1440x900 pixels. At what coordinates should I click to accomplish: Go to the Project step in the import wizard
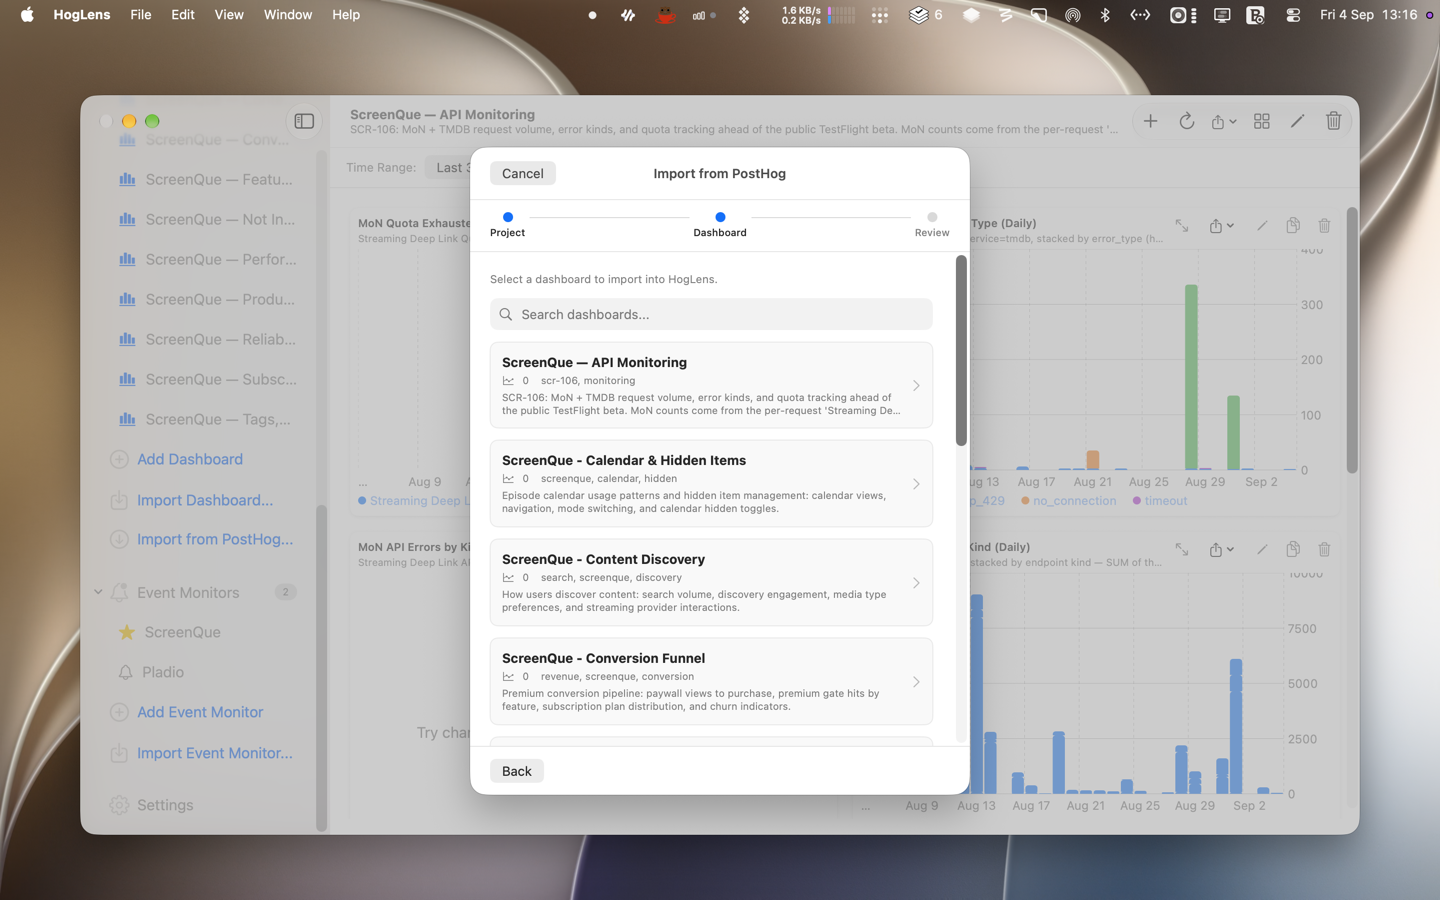507,224
